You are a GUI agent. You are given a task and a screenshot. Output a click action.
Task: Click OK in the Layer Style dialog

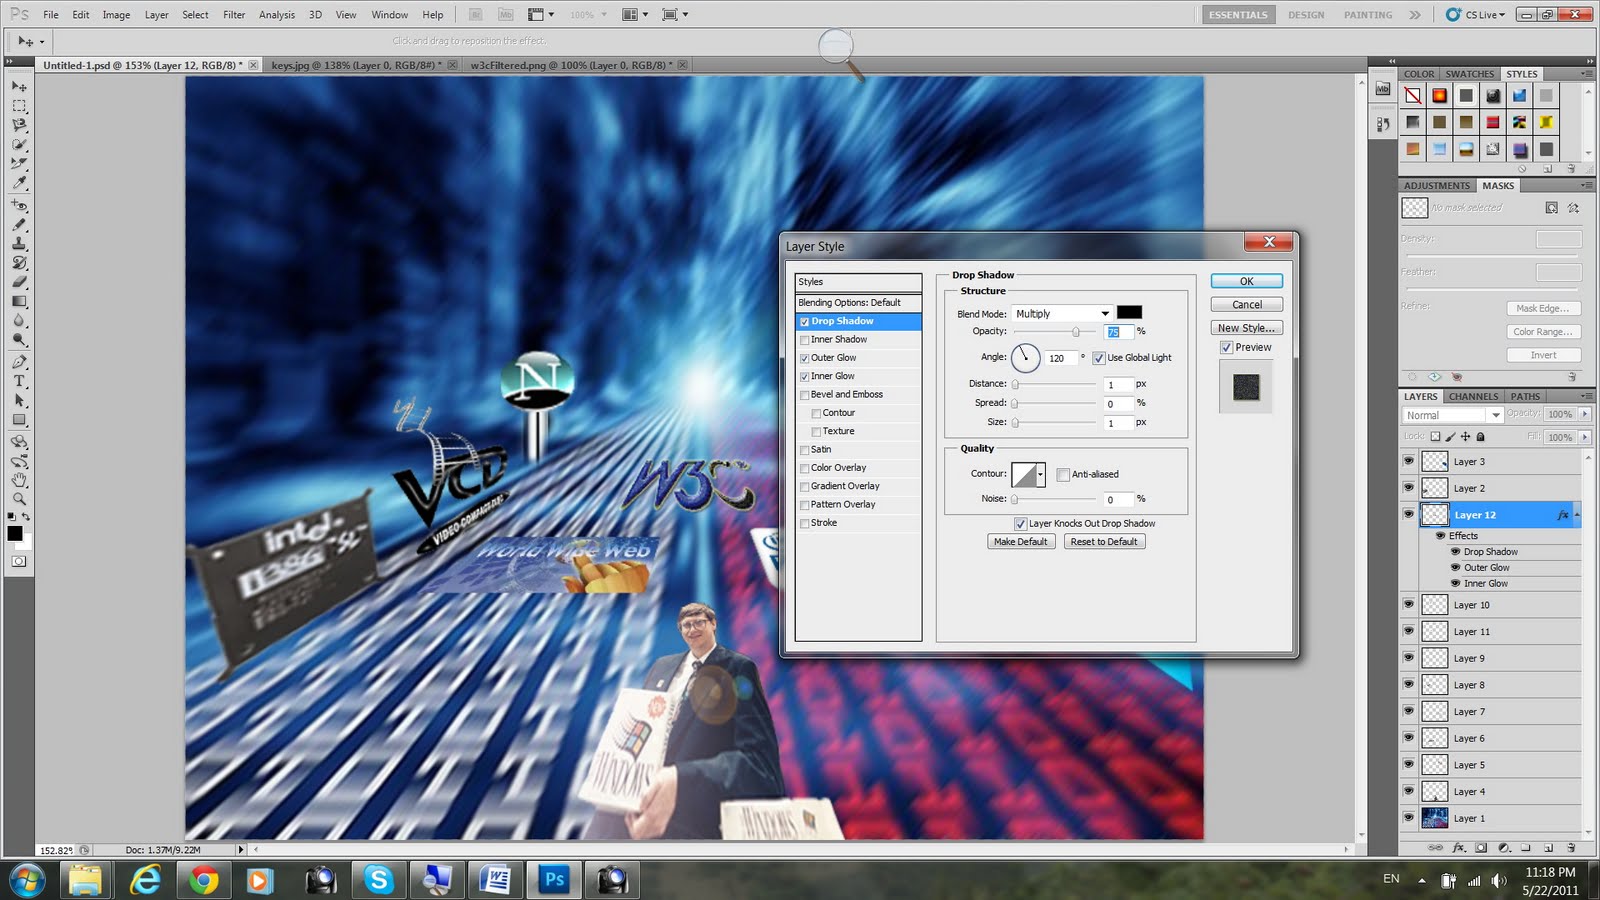(x=1246, y=281)
